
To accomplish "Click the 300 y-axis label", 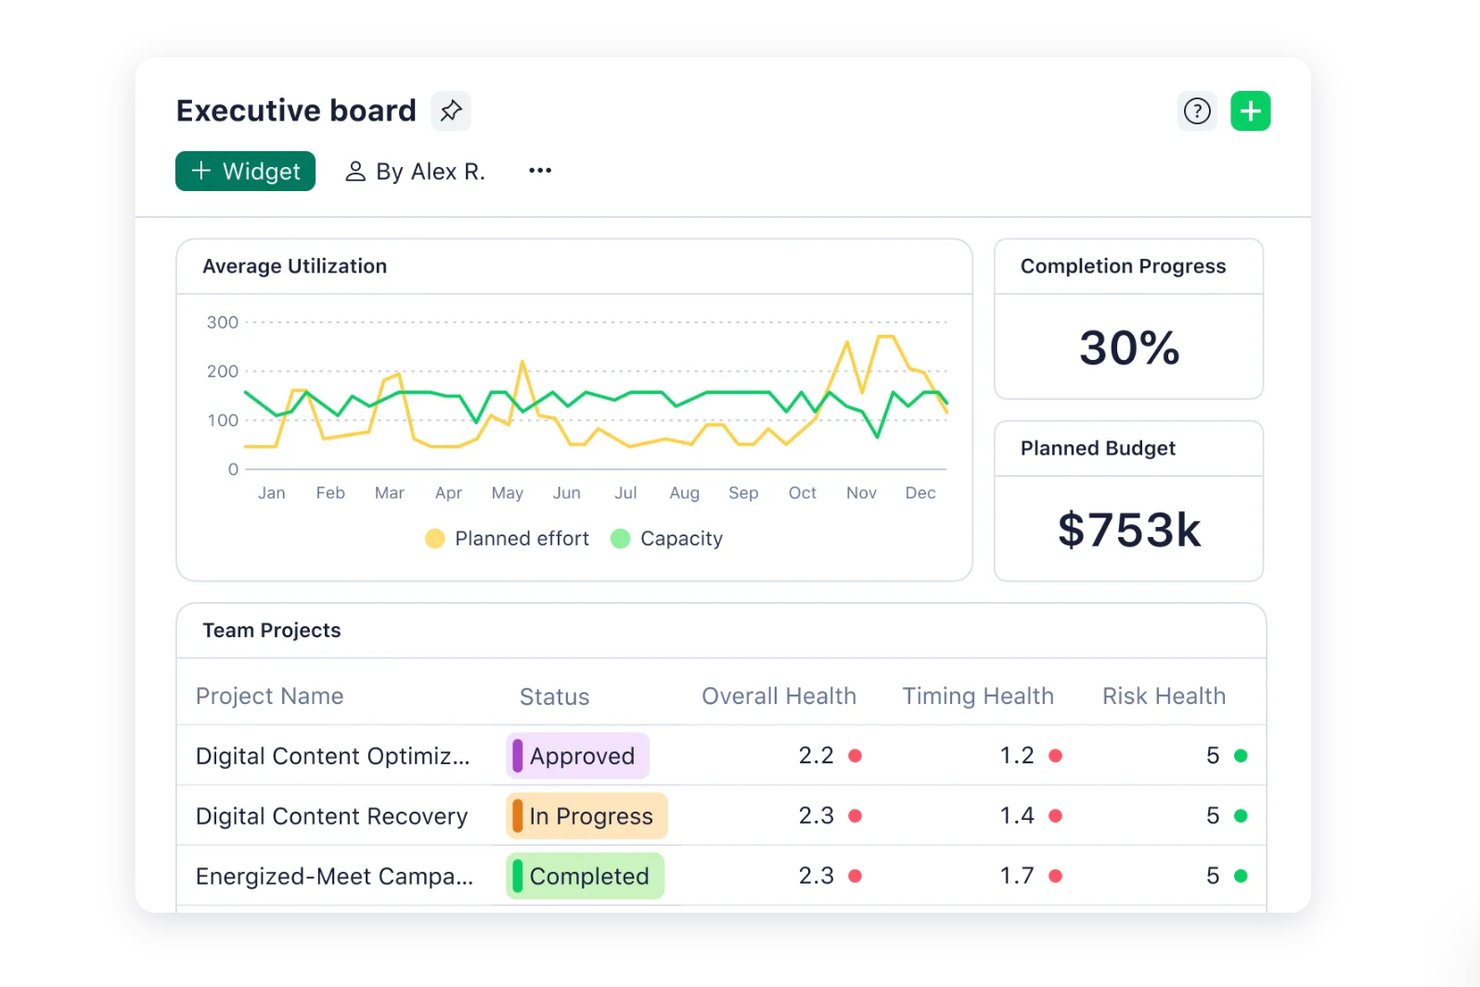I will click(223, 322).
